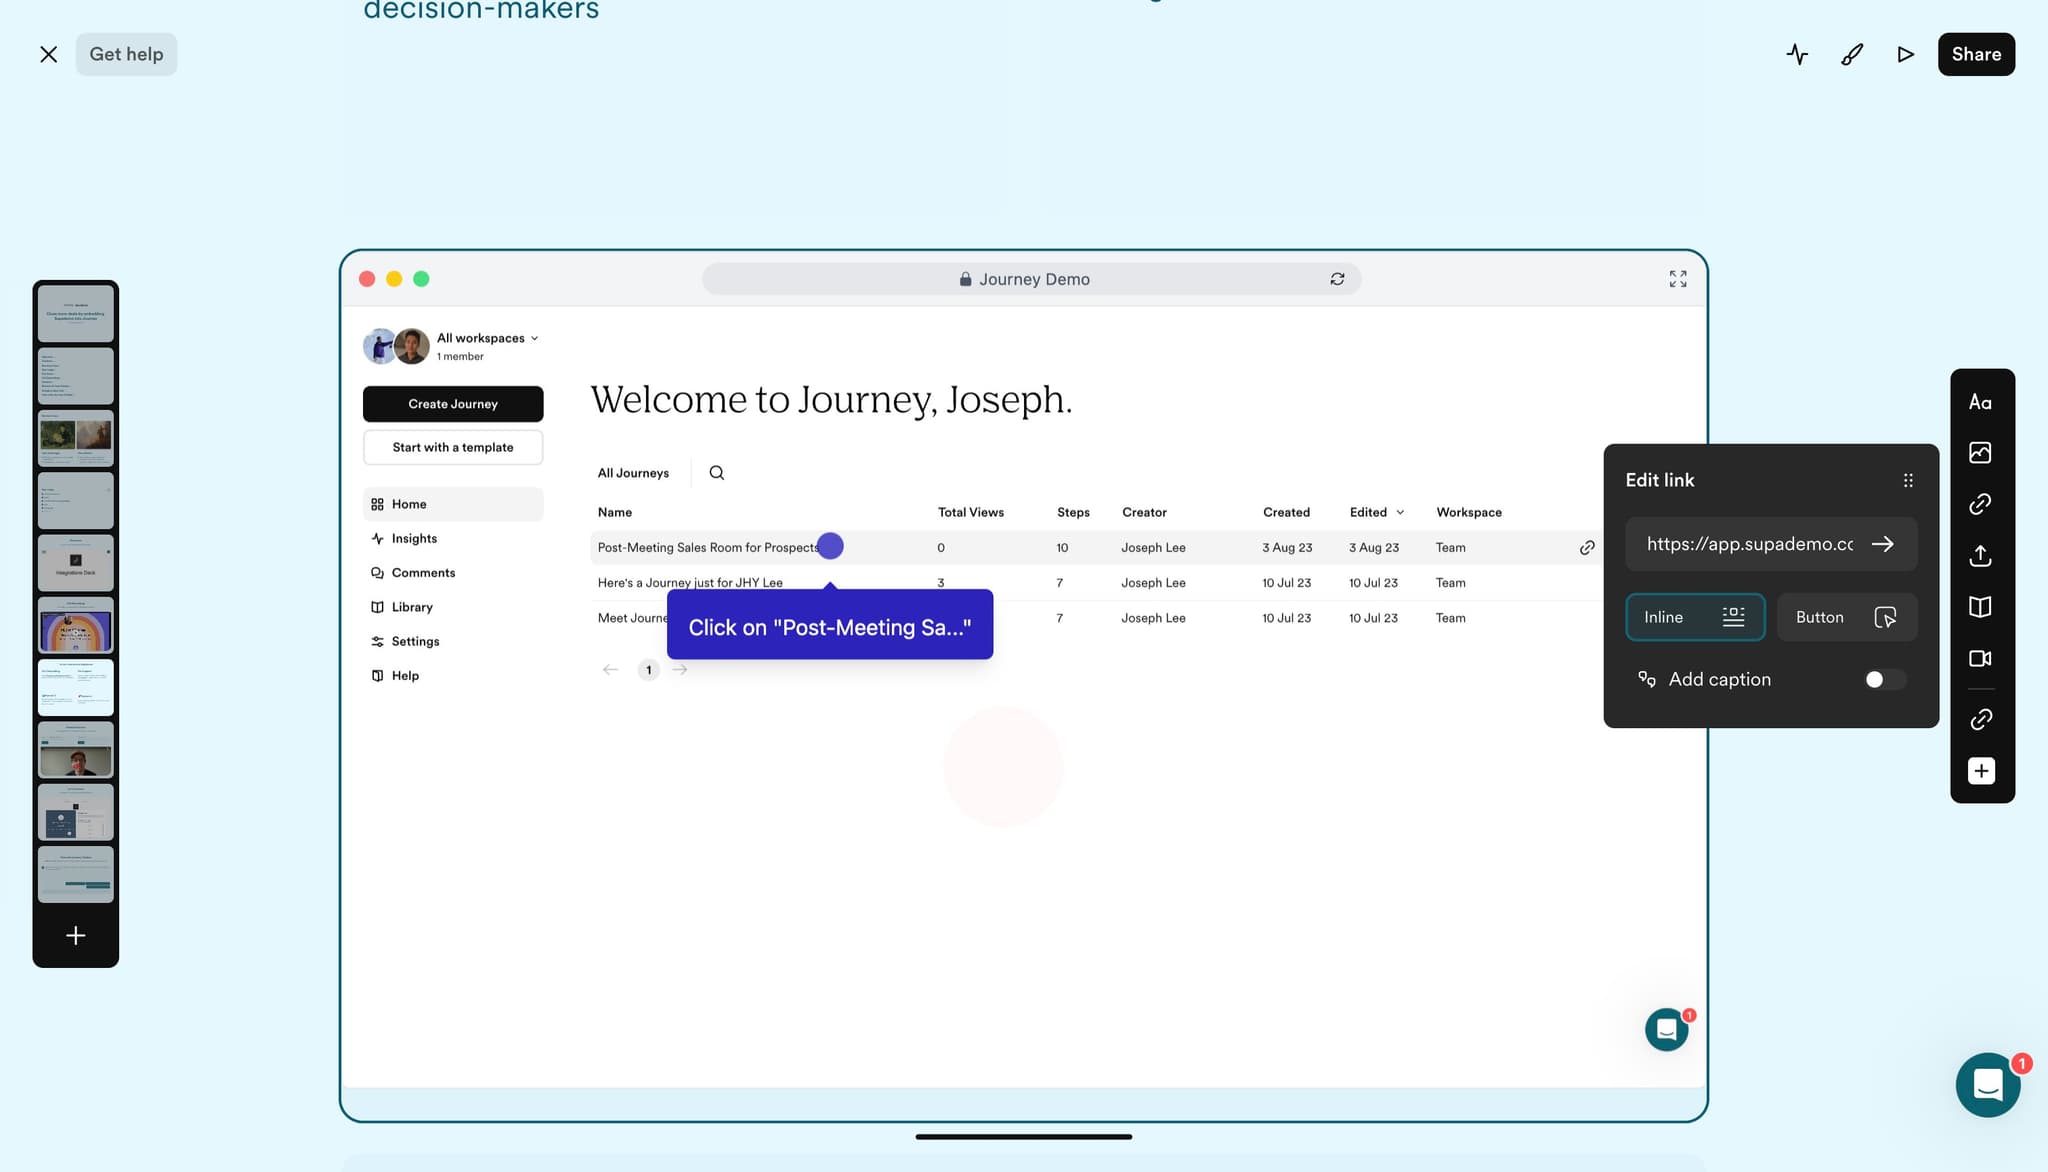Screen dimensions: 2048x1172
Task: Add a text element using the Aa icon
Action: (x=1982, y=401)
